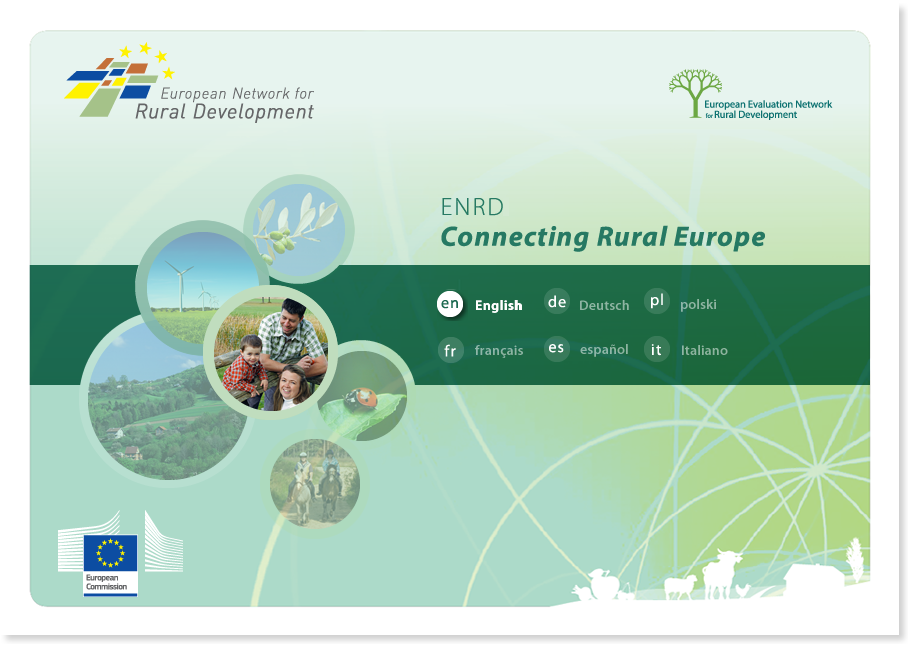
Task: Click the horse riders circular photo
Action: [x=314, y=483]
